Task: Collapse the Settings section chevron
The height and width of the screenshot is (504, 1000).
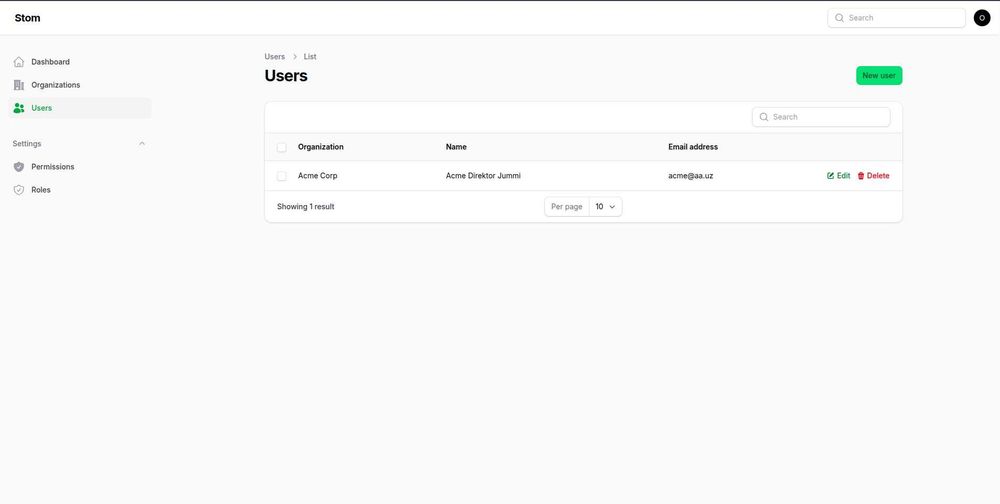Action: tap(142, 144)
